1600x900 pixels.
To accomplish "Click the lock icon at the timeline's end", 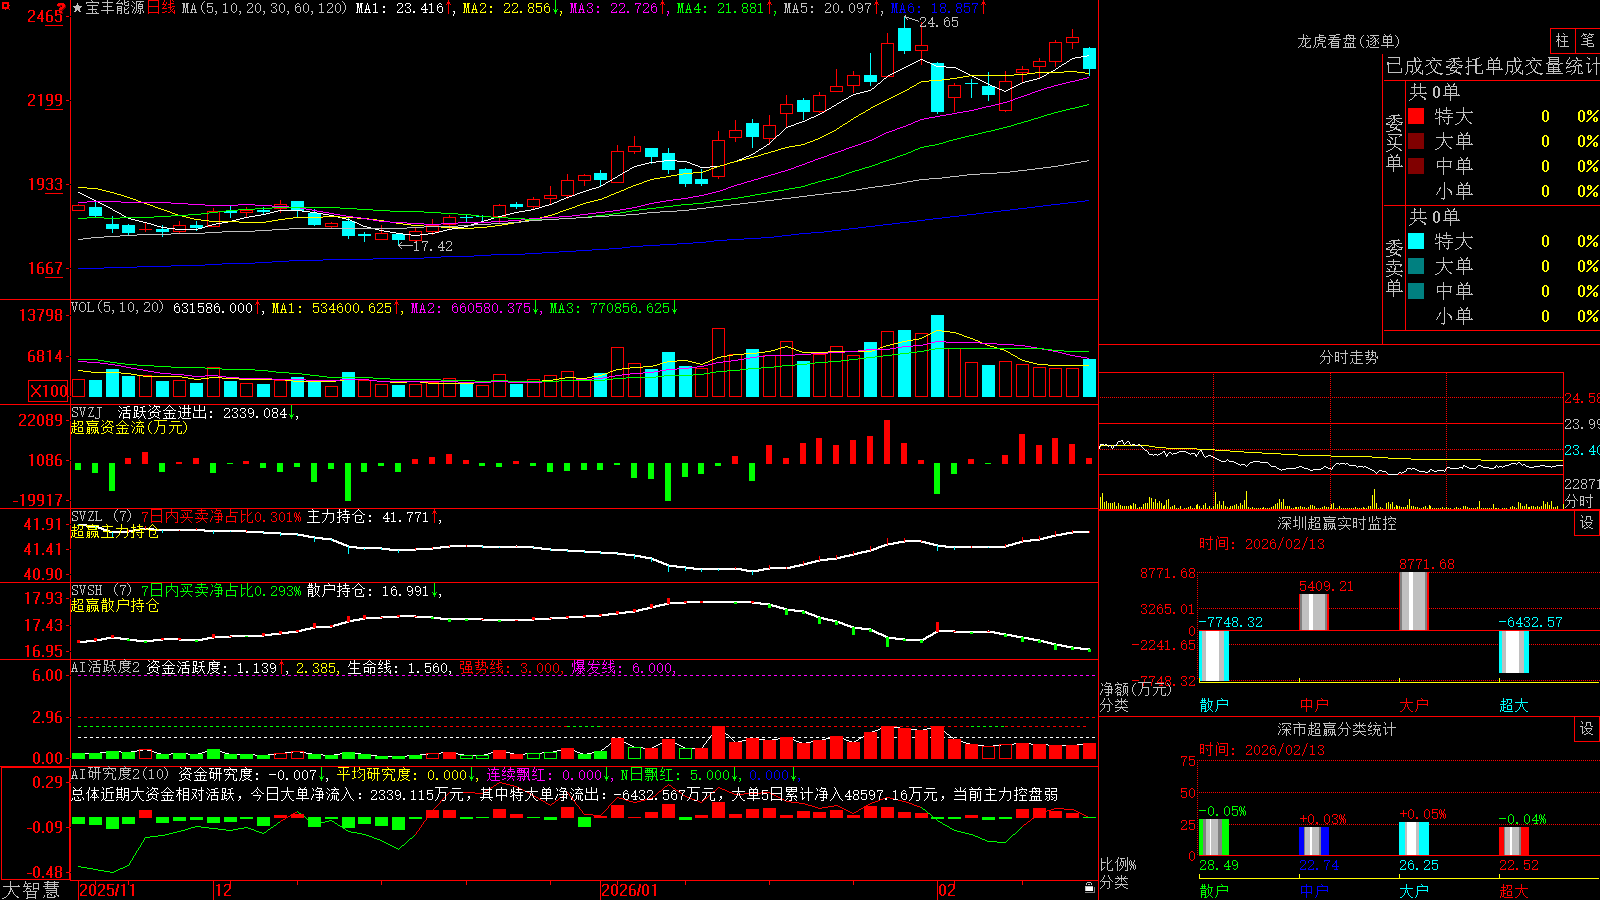I will (x=1089, y=888).
